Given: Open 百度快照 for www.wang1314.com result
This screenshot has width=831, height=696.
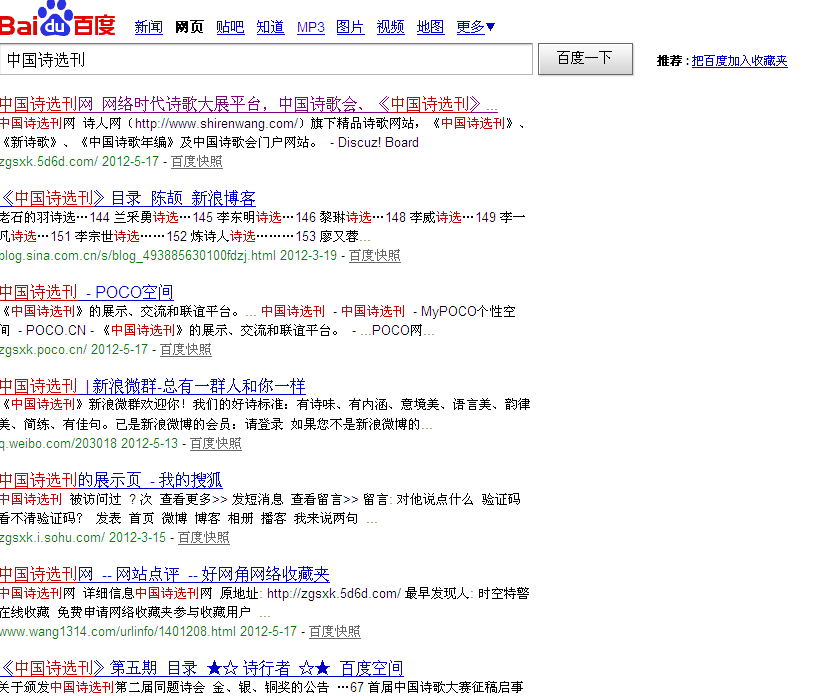Looking at the screenshot, I should (x=334, y=631).
